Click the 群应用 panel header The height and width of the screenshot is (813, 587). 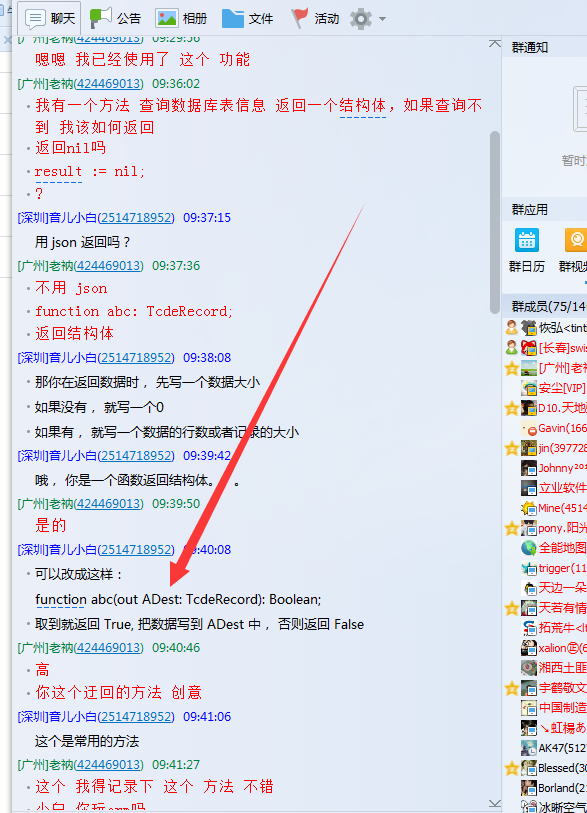pyautogui.click(x=544, y=209)
